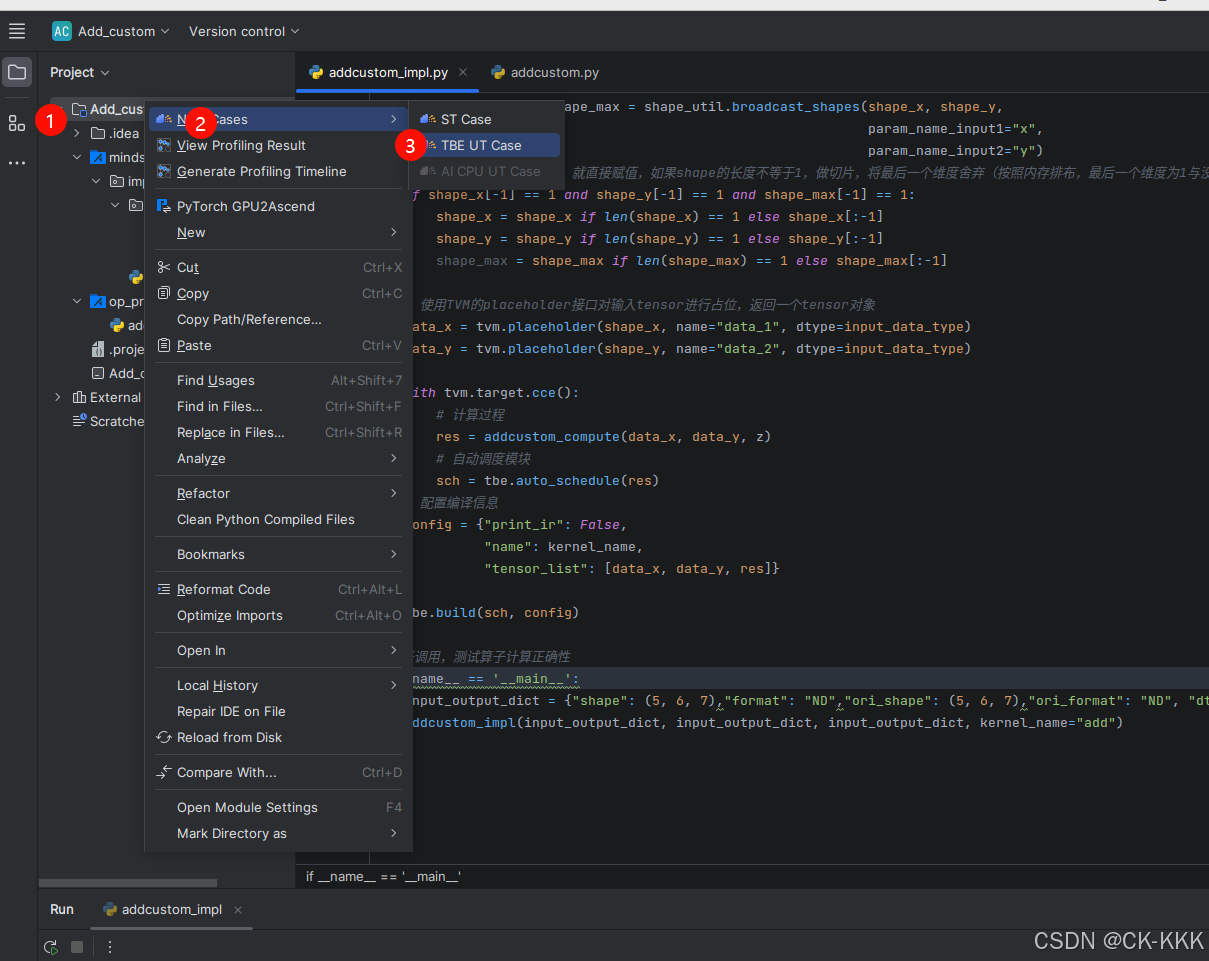Open the Structure tool window icon
This screenshot has height=961, width=1209.
(x=17, y=123)
